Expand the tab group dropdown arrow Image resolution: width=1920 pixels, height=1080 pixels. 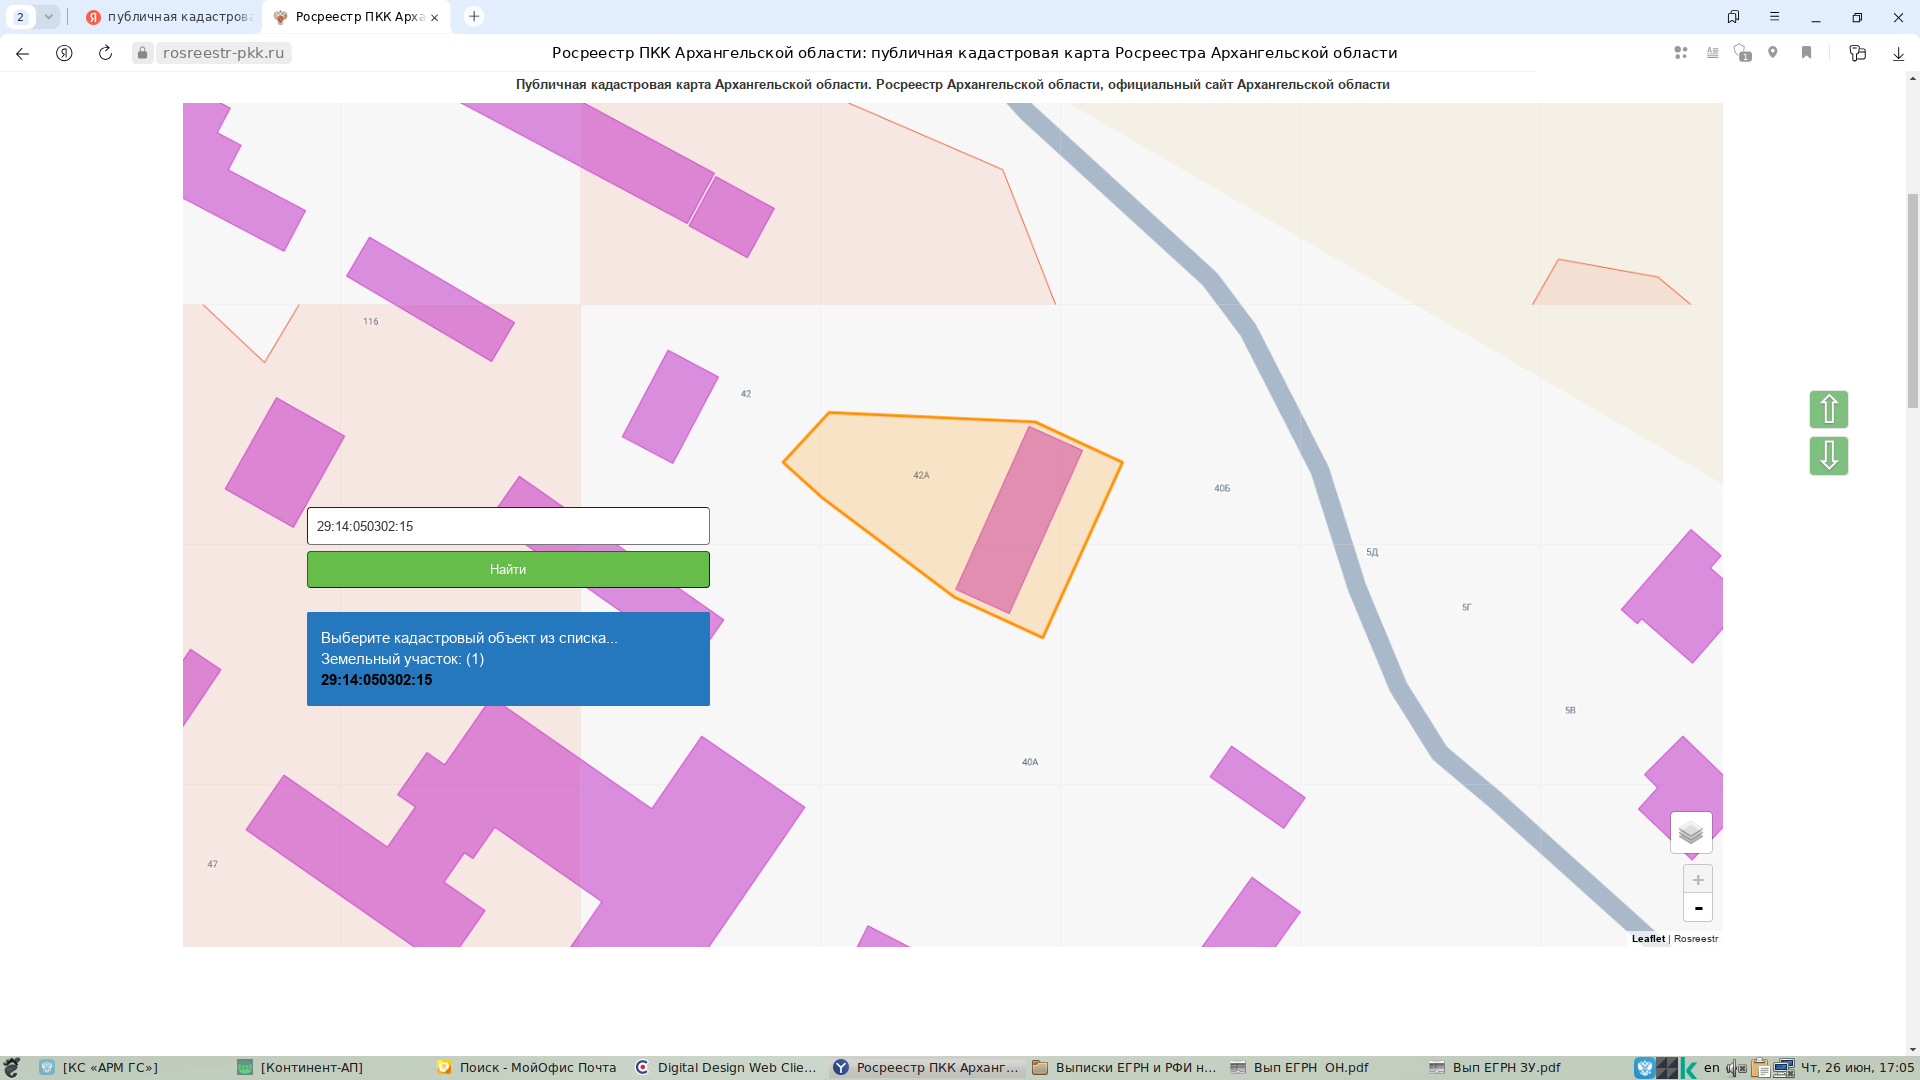point(48,17)
